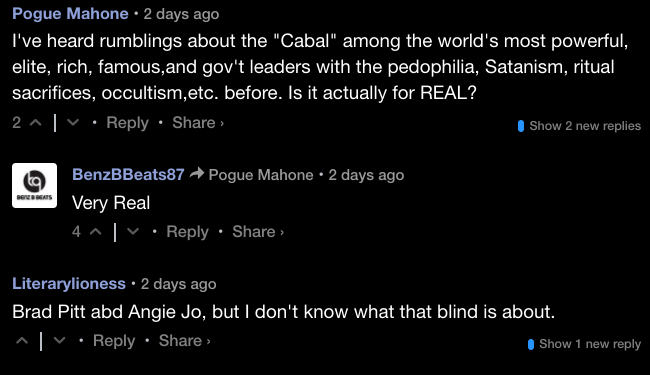
Task: Open Pogue Mahone's profile from comment header
Action: point(70,14)
